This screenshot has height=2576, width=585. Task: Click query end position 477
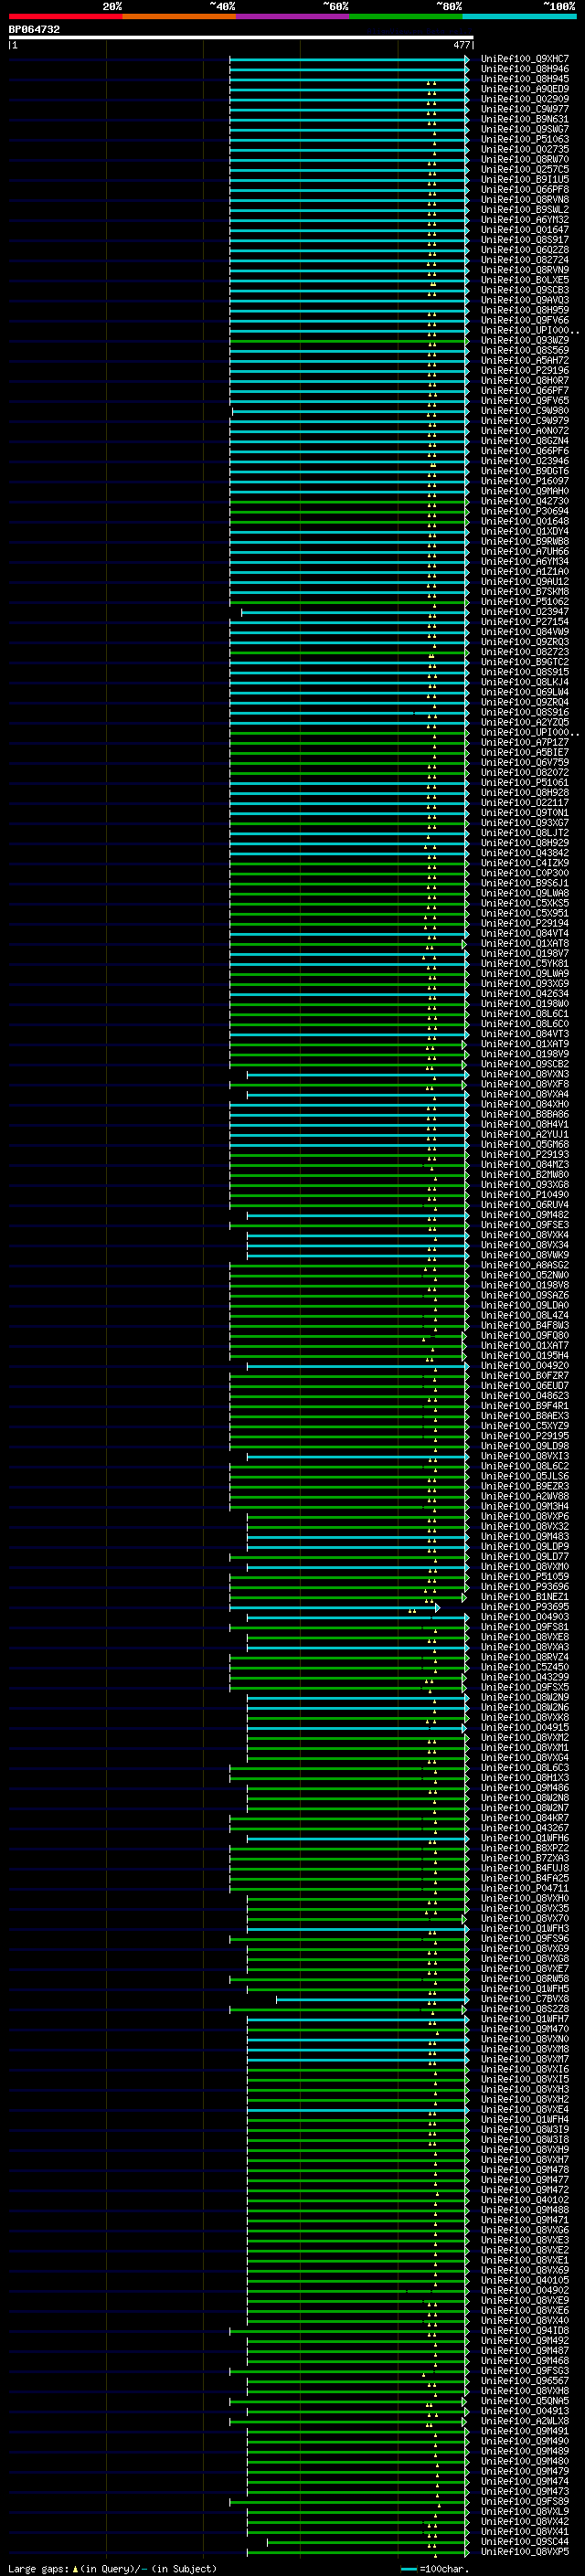pyautogui.click(x=461, y=45)
